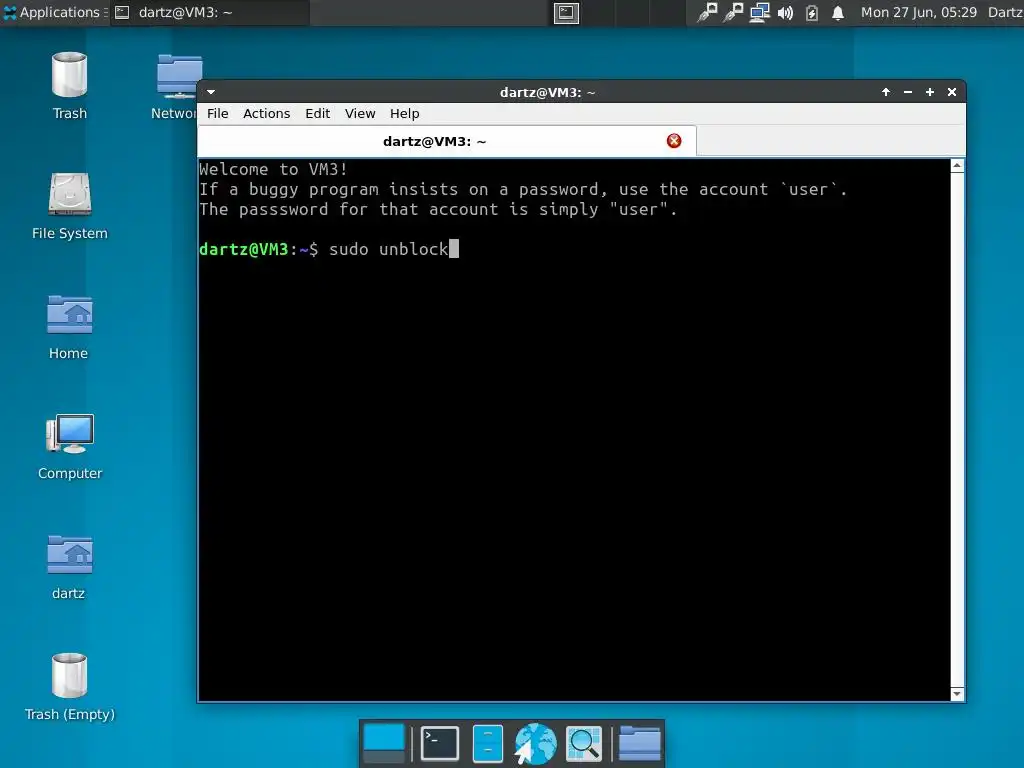Screen dimensions: 1024x768
Task: Launch the Web Browser globe icon
Action: 535,743
